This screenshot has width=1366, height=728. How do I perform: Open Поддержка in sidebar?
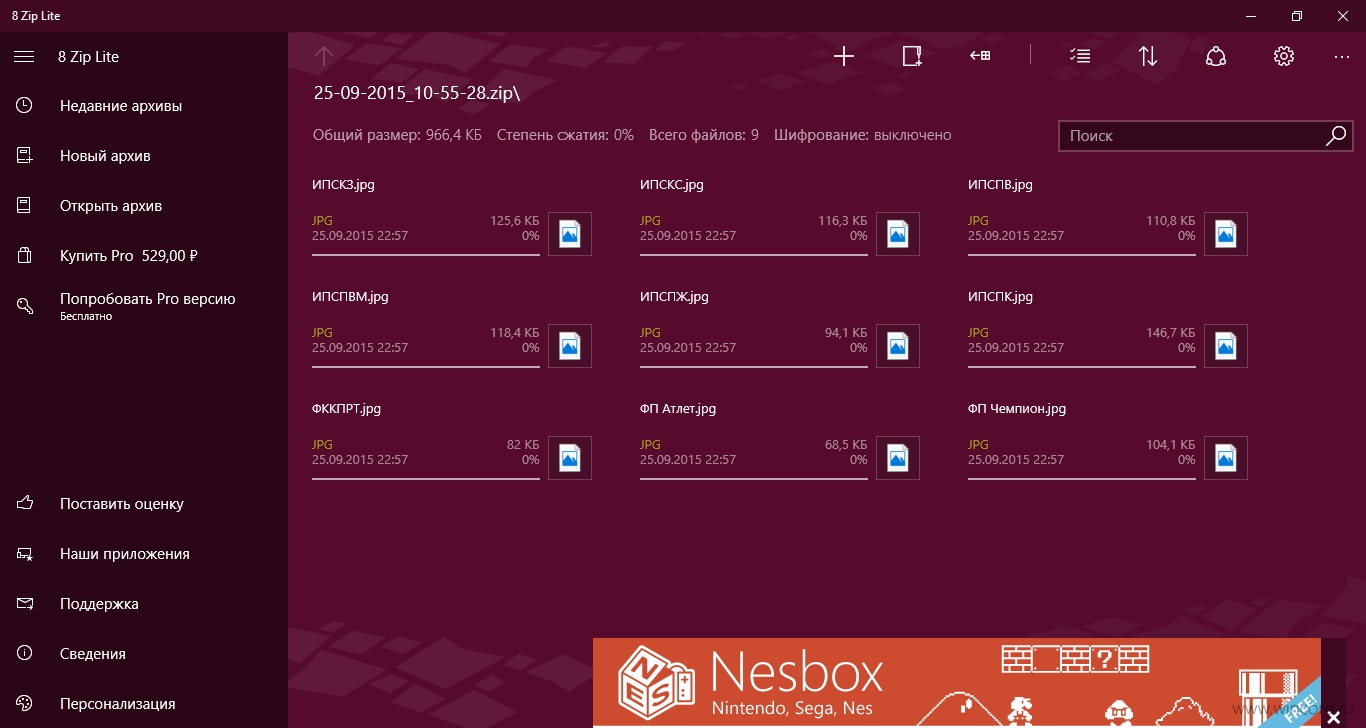click(144, 604)
